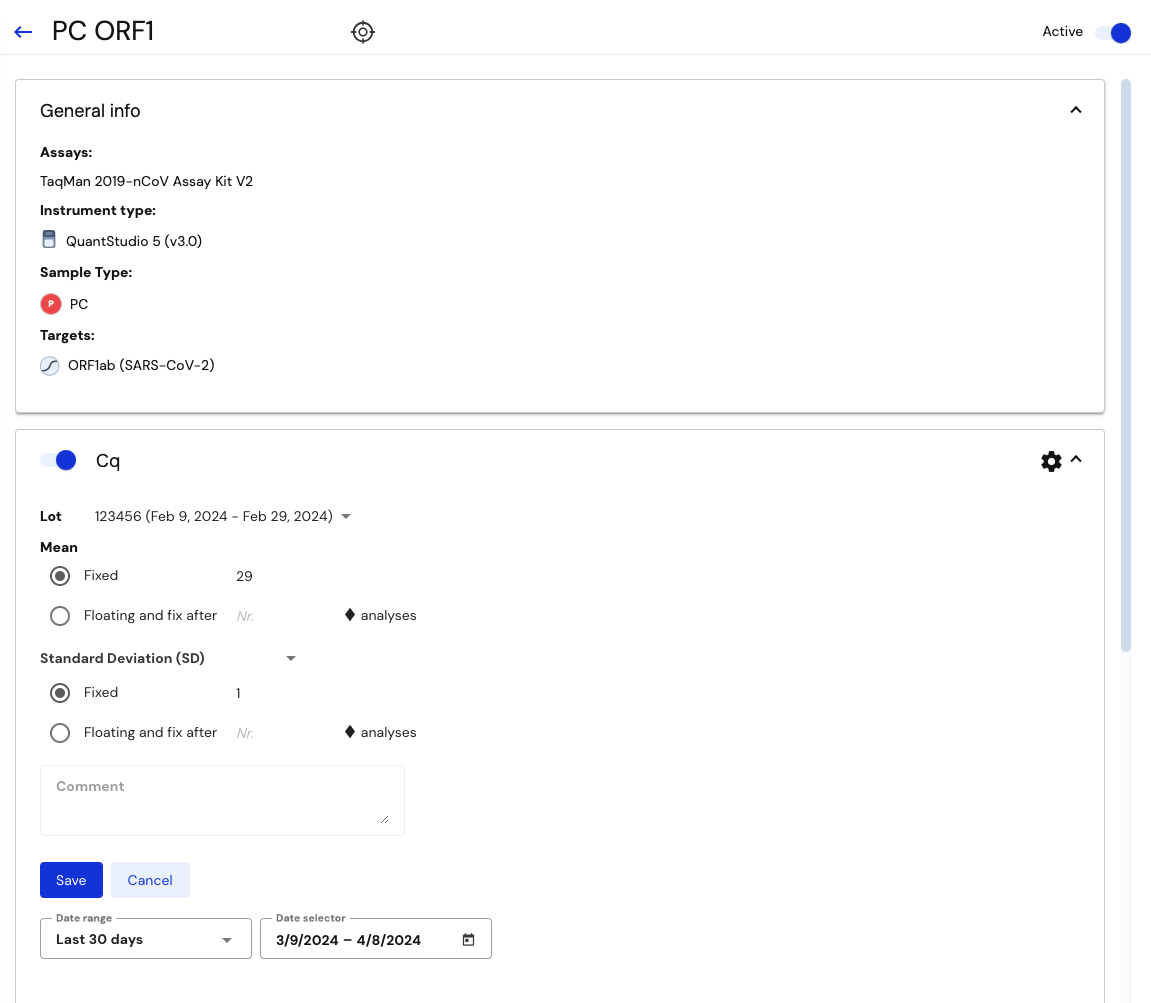The height and width of the screenshot is (1003, 1151).
Task: Disable the Cq toggle switch
Action: (59, 460)
